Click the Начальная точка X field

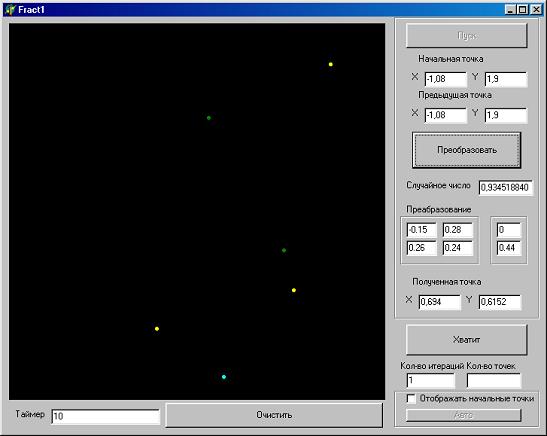point(445,79)
